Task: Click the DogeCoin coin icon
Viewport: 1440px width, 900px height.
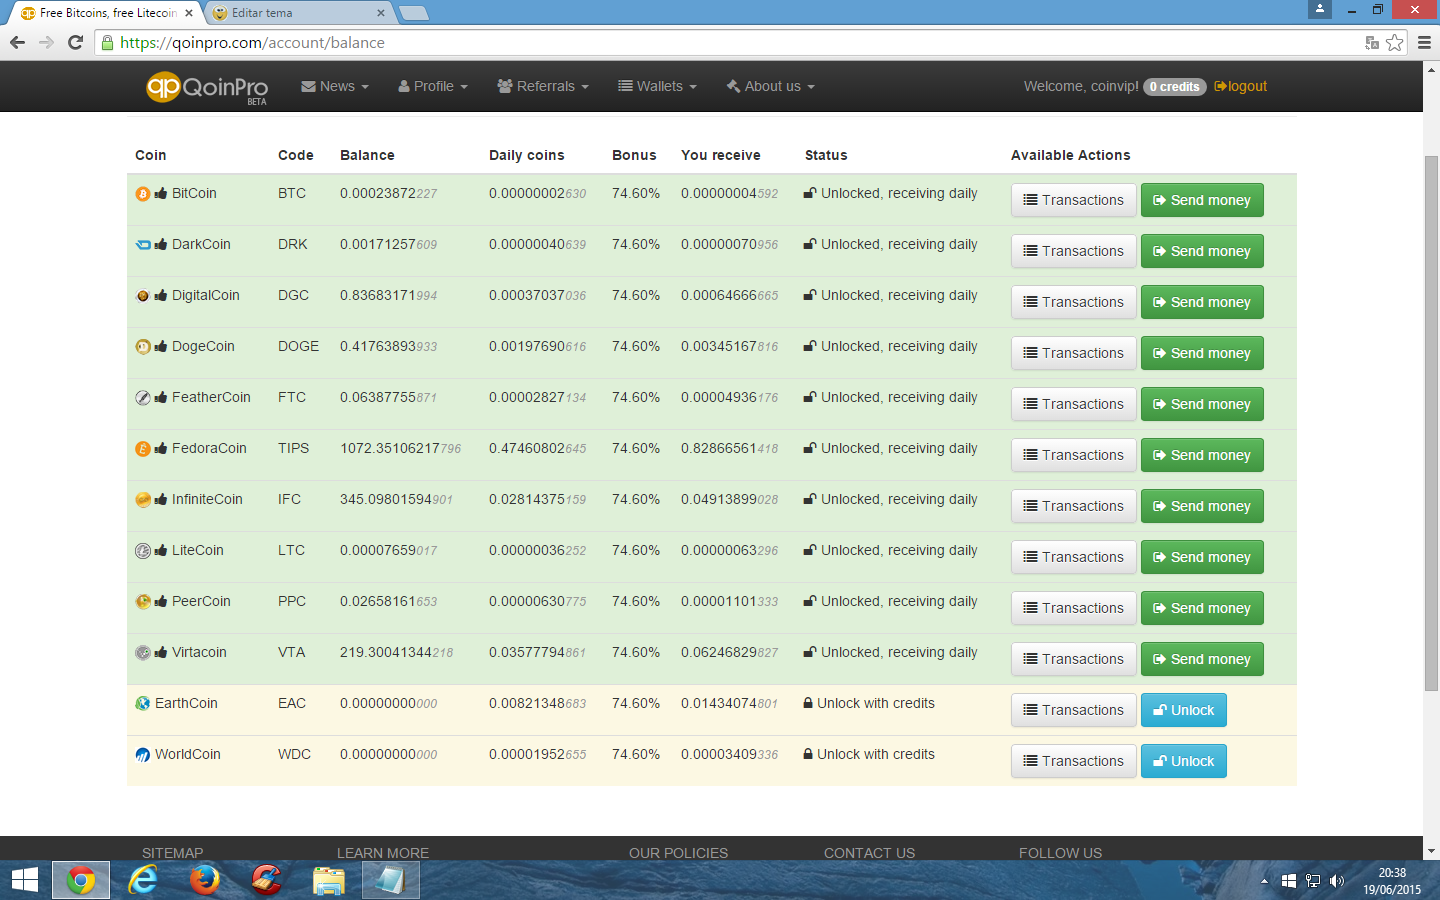Action: [143, 347]
